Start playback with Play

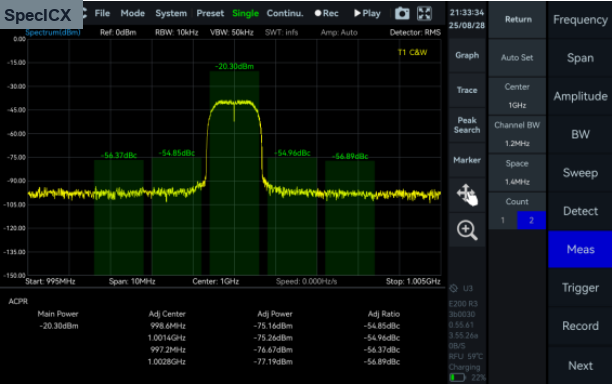[x=367, y=13]
